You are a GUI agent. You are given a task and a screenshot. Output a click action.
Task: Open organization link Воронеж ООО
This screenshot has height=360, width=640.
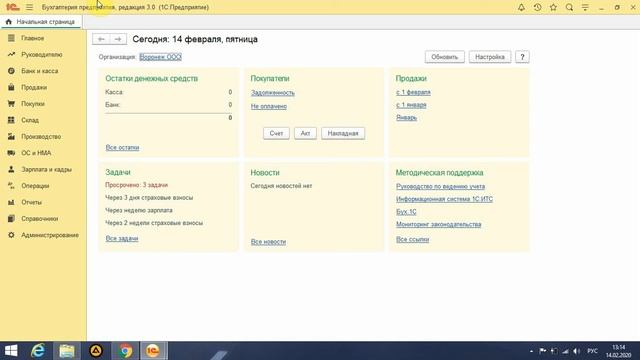pyautogui.click(x=160, y=57)
